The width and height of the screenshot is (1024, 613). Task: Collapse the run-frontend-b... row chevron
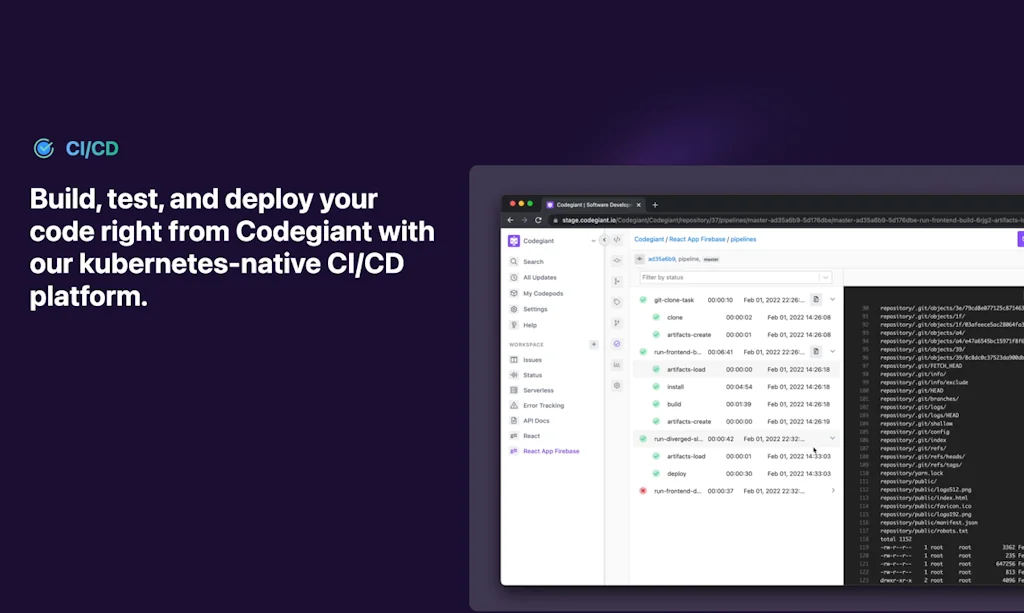point(833,352)
